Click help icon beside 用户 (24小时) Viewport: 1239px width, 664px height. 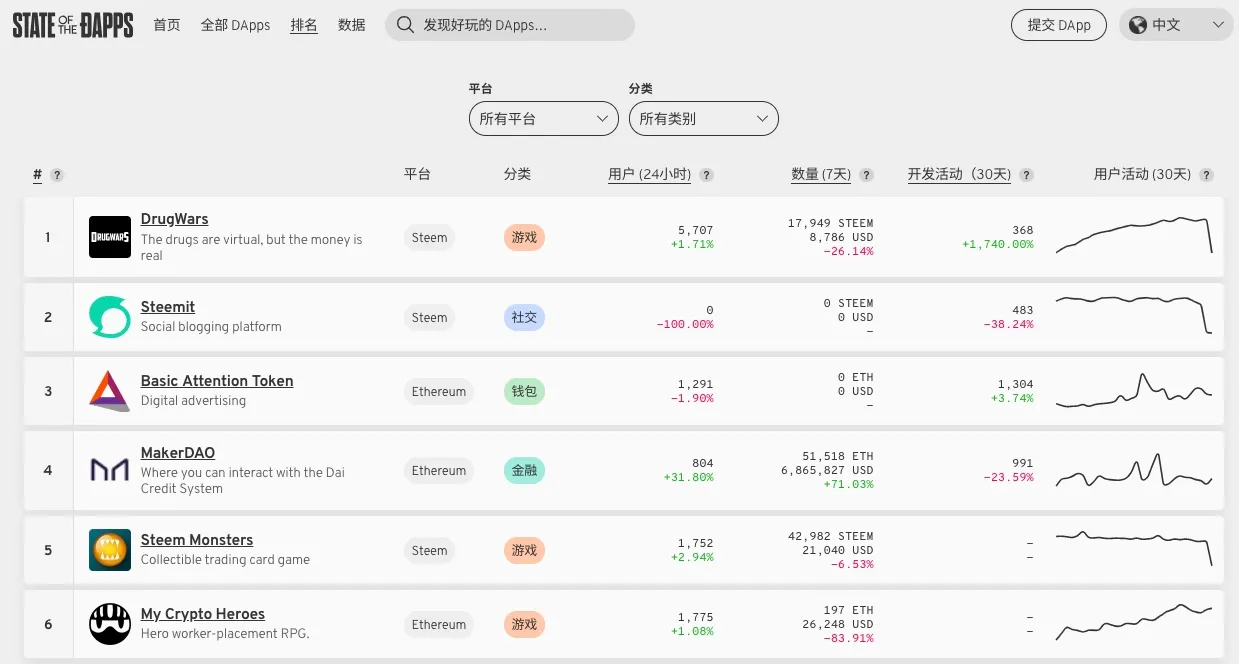pos(706,175)
